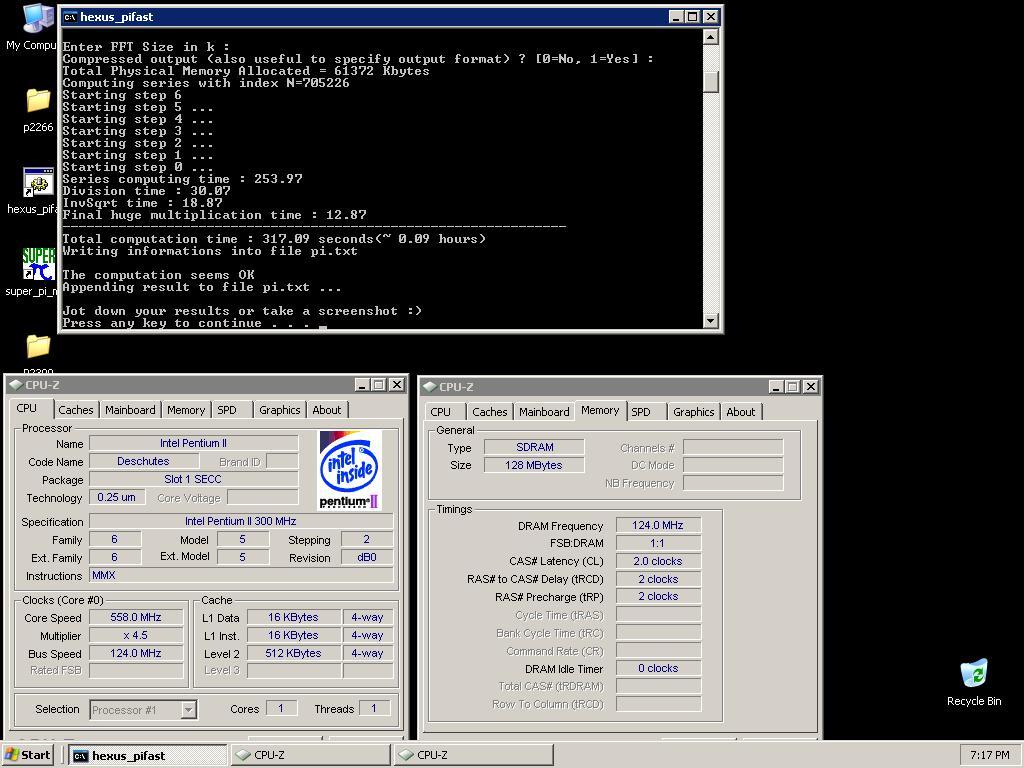
Task: Click the FSB:DRAM 1:1 ratio value
Action: pos(658,543)
